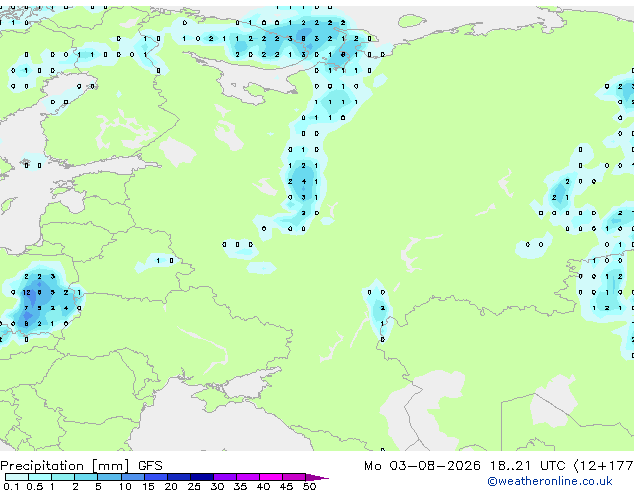Open the weatheronline.co.uk copyright link
Screen dimensions: 634x490
pos(550,481)
